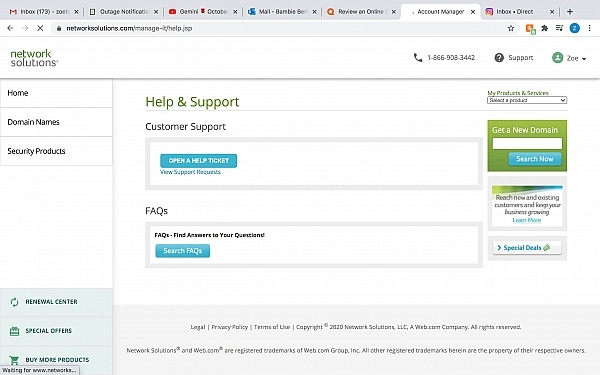Open the Buy More Products link
The height and width of the screenshot is (375, 600).
point(57,360)
